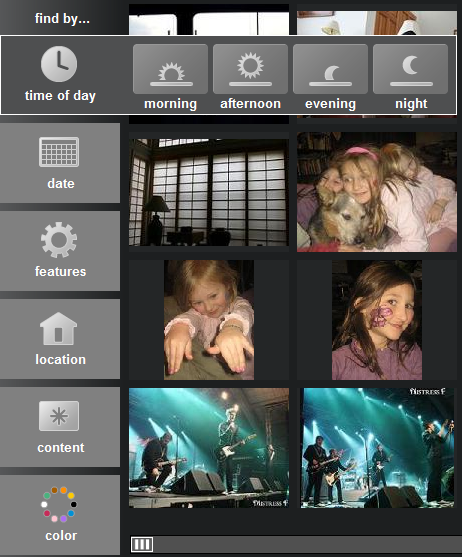The height and width of the screenshot is (557, 462).
Task: Open the content asterisk filter
Action: tap(60, 427)
